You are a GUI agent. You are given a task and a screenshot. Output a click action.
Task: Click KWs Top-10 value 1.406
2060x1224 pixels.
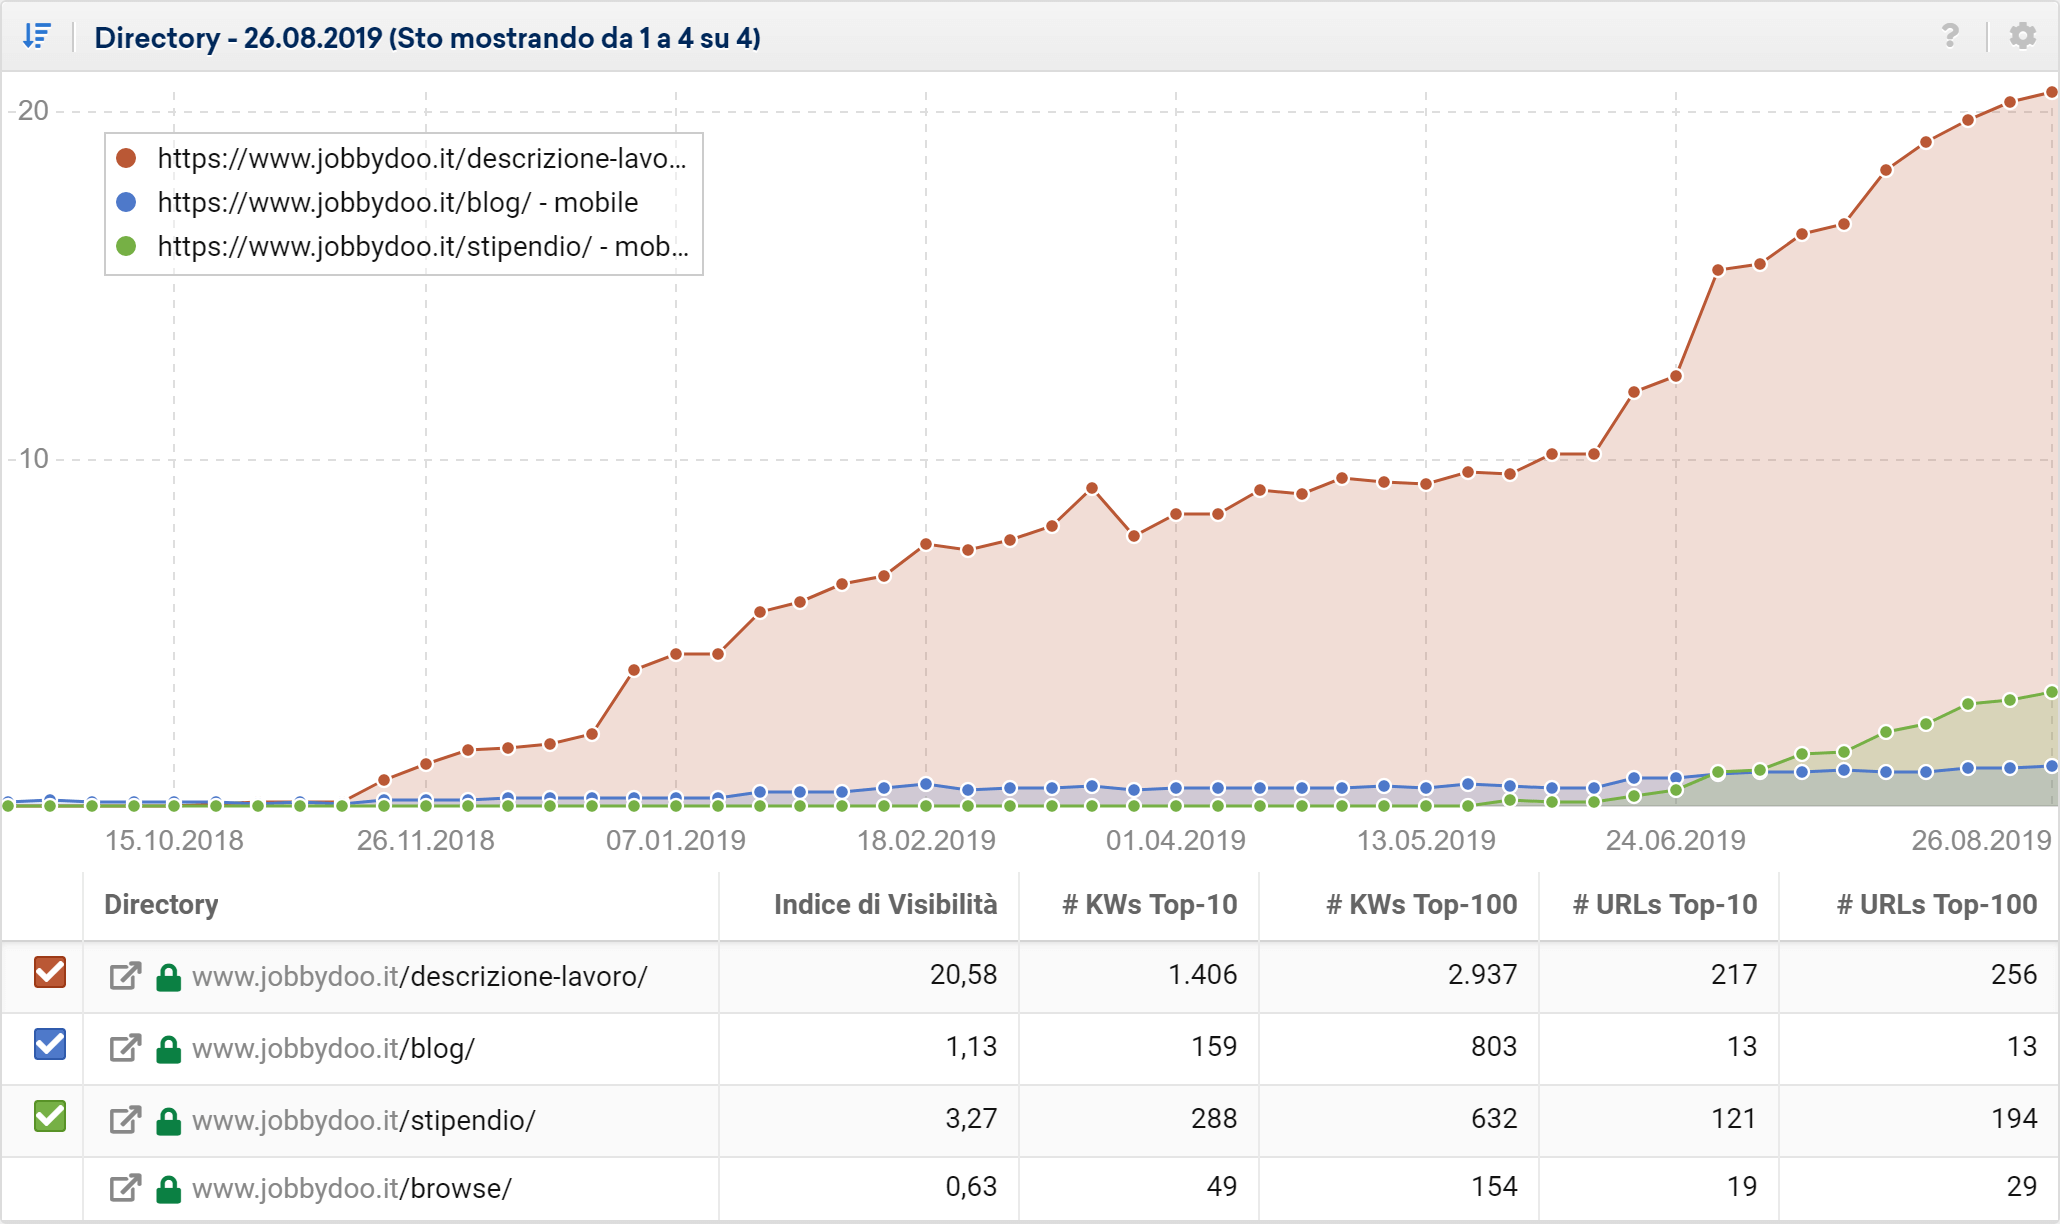(1202, 974)
